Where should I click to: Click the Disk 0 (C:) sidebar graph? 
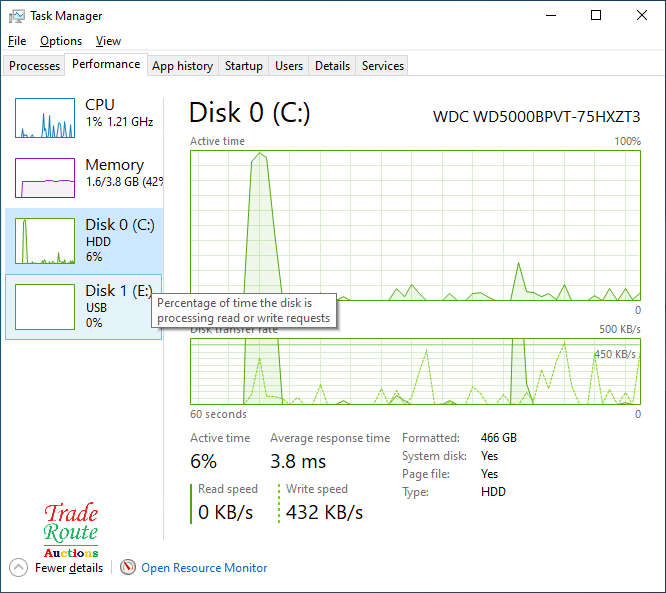pyautogui.click(x=45, y=241)
